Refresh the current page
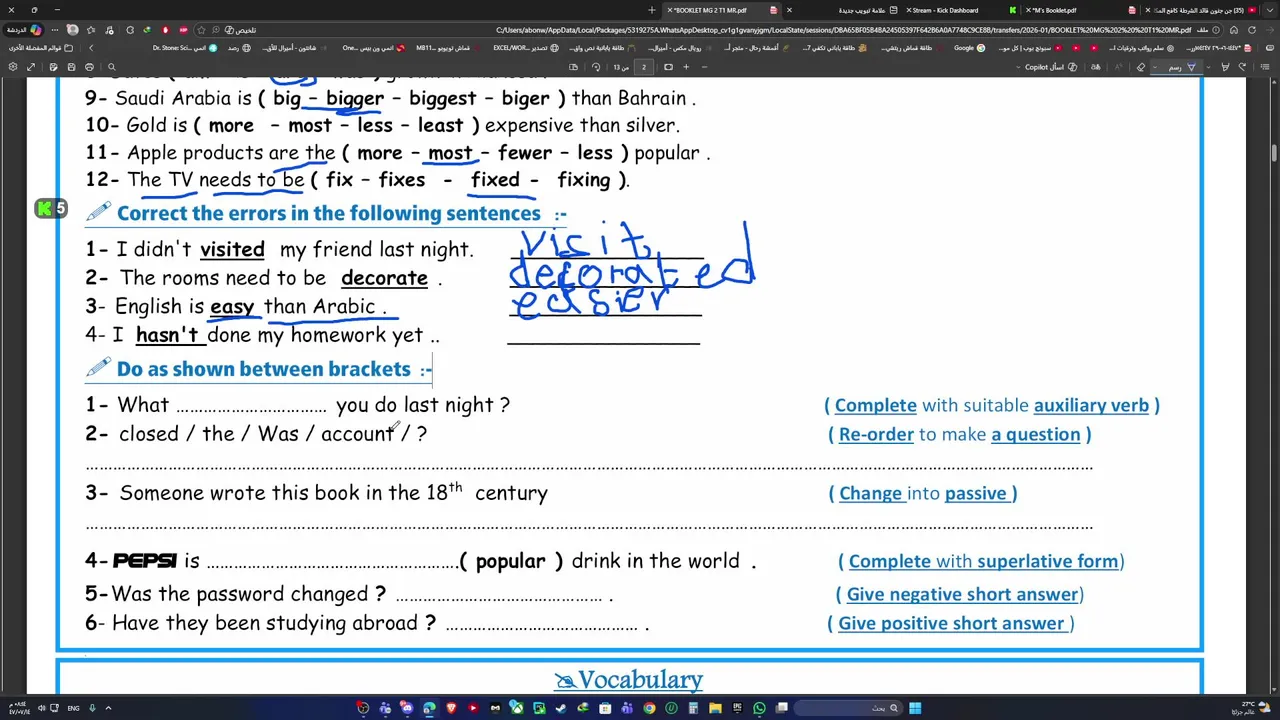The width and height of the screenshot is (1280, 720). tap(1251, 30)
